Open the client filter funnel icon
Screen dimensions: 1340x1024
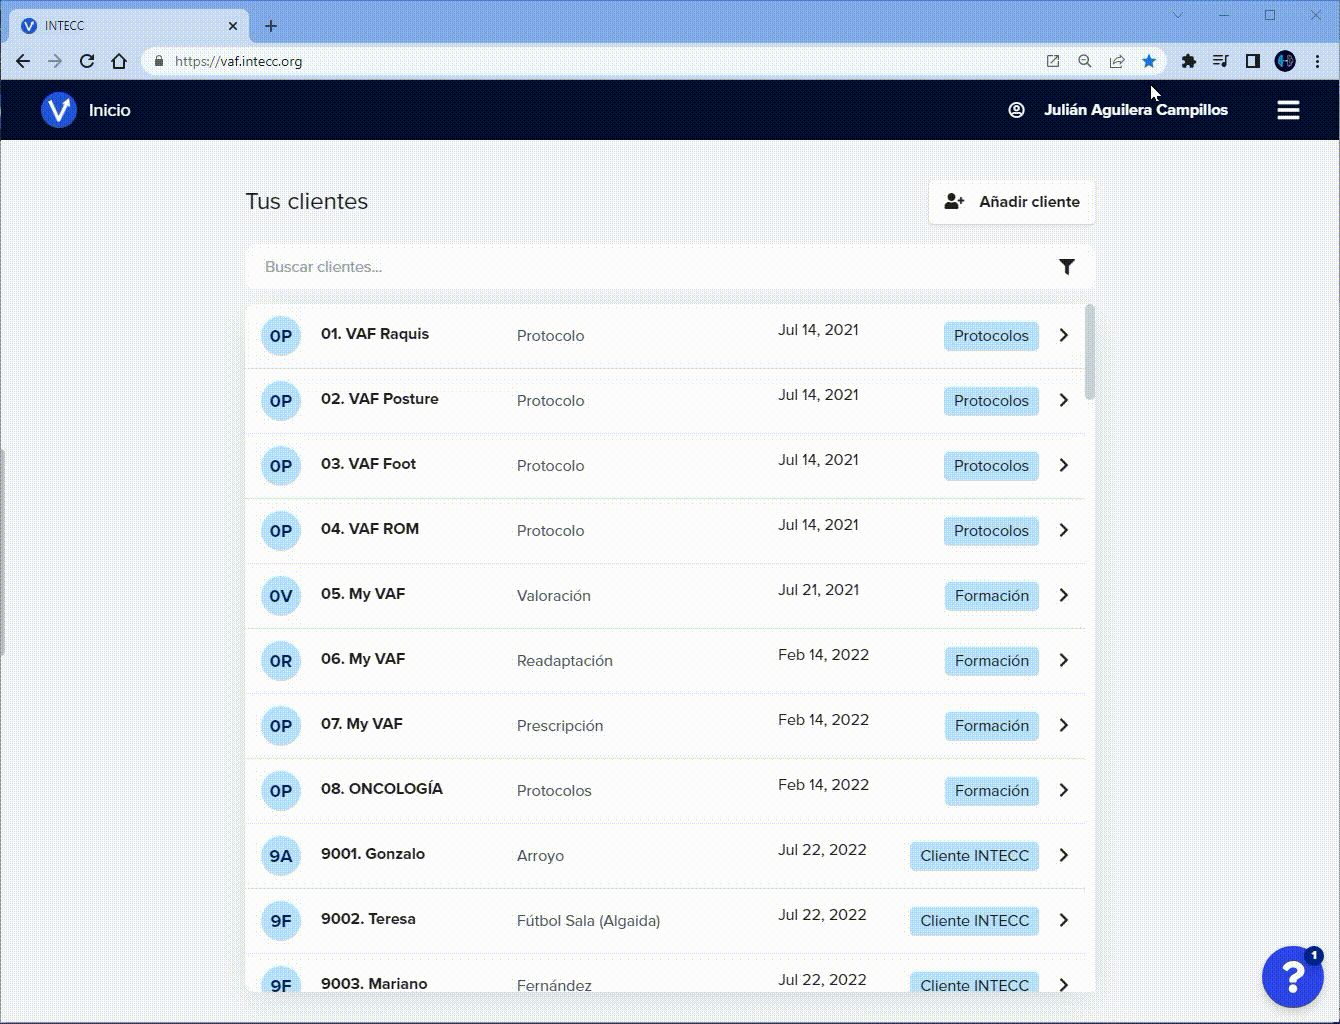(x=1067, y=267)
